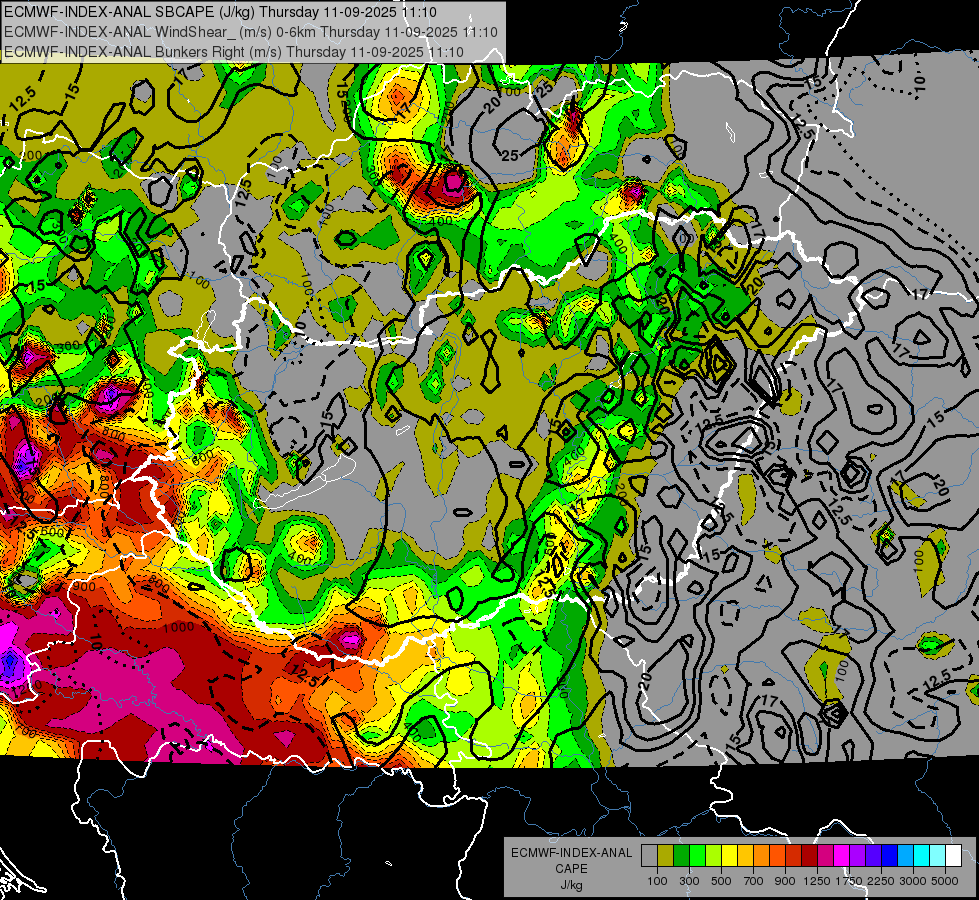The width and height of the screenshot is (979, 900).
Task: Pick the deep pink swatch after 1250
Action: (825, 856)
